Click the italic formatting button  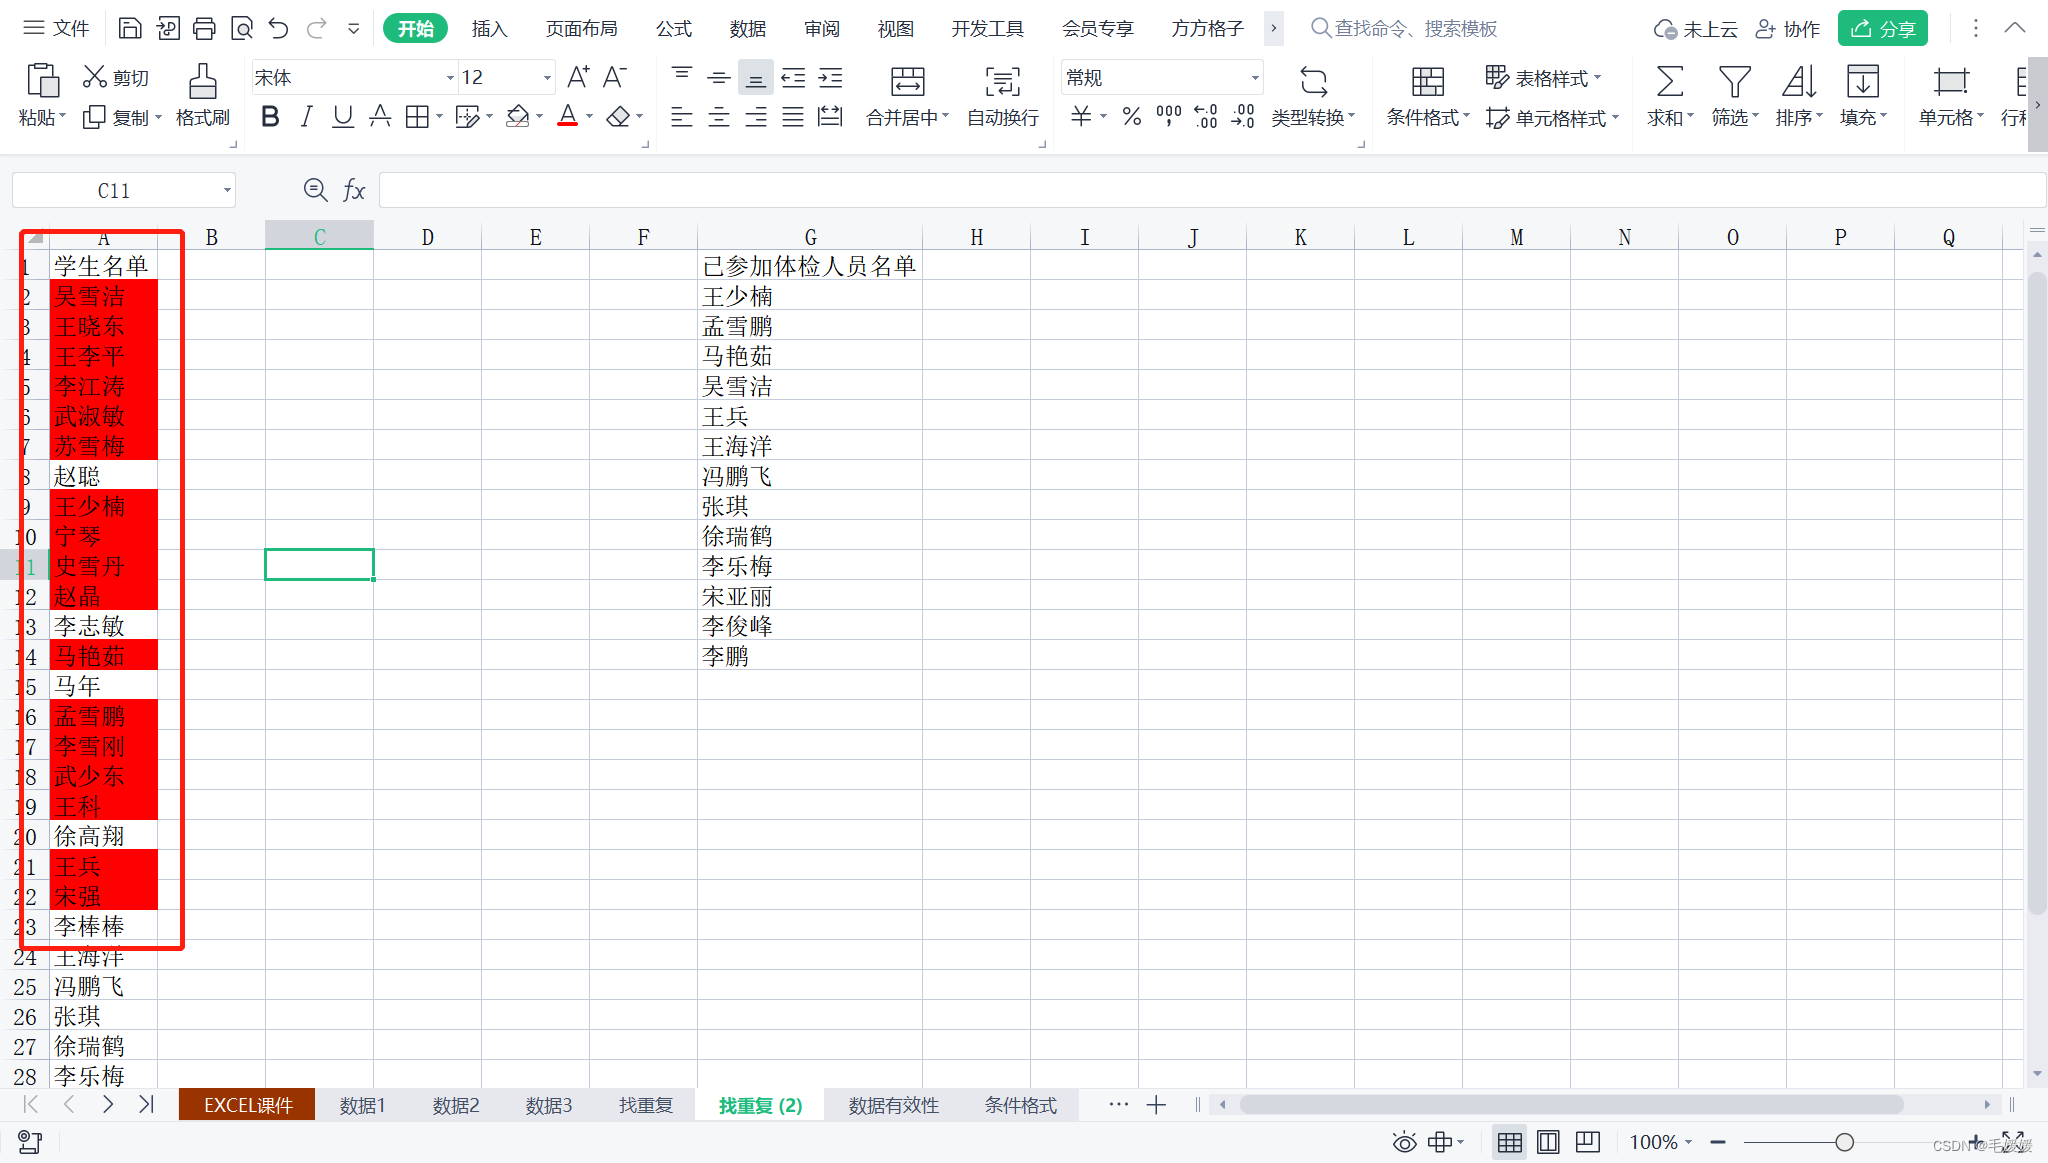click(306, 116)
